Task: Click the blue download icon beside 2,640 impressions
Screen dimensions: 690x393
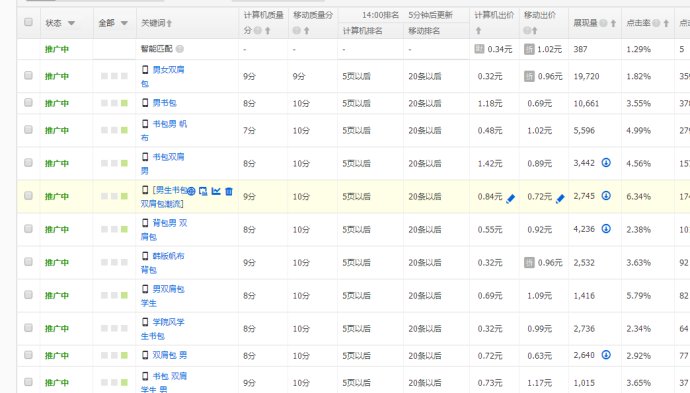Action: tap(606, 354)
